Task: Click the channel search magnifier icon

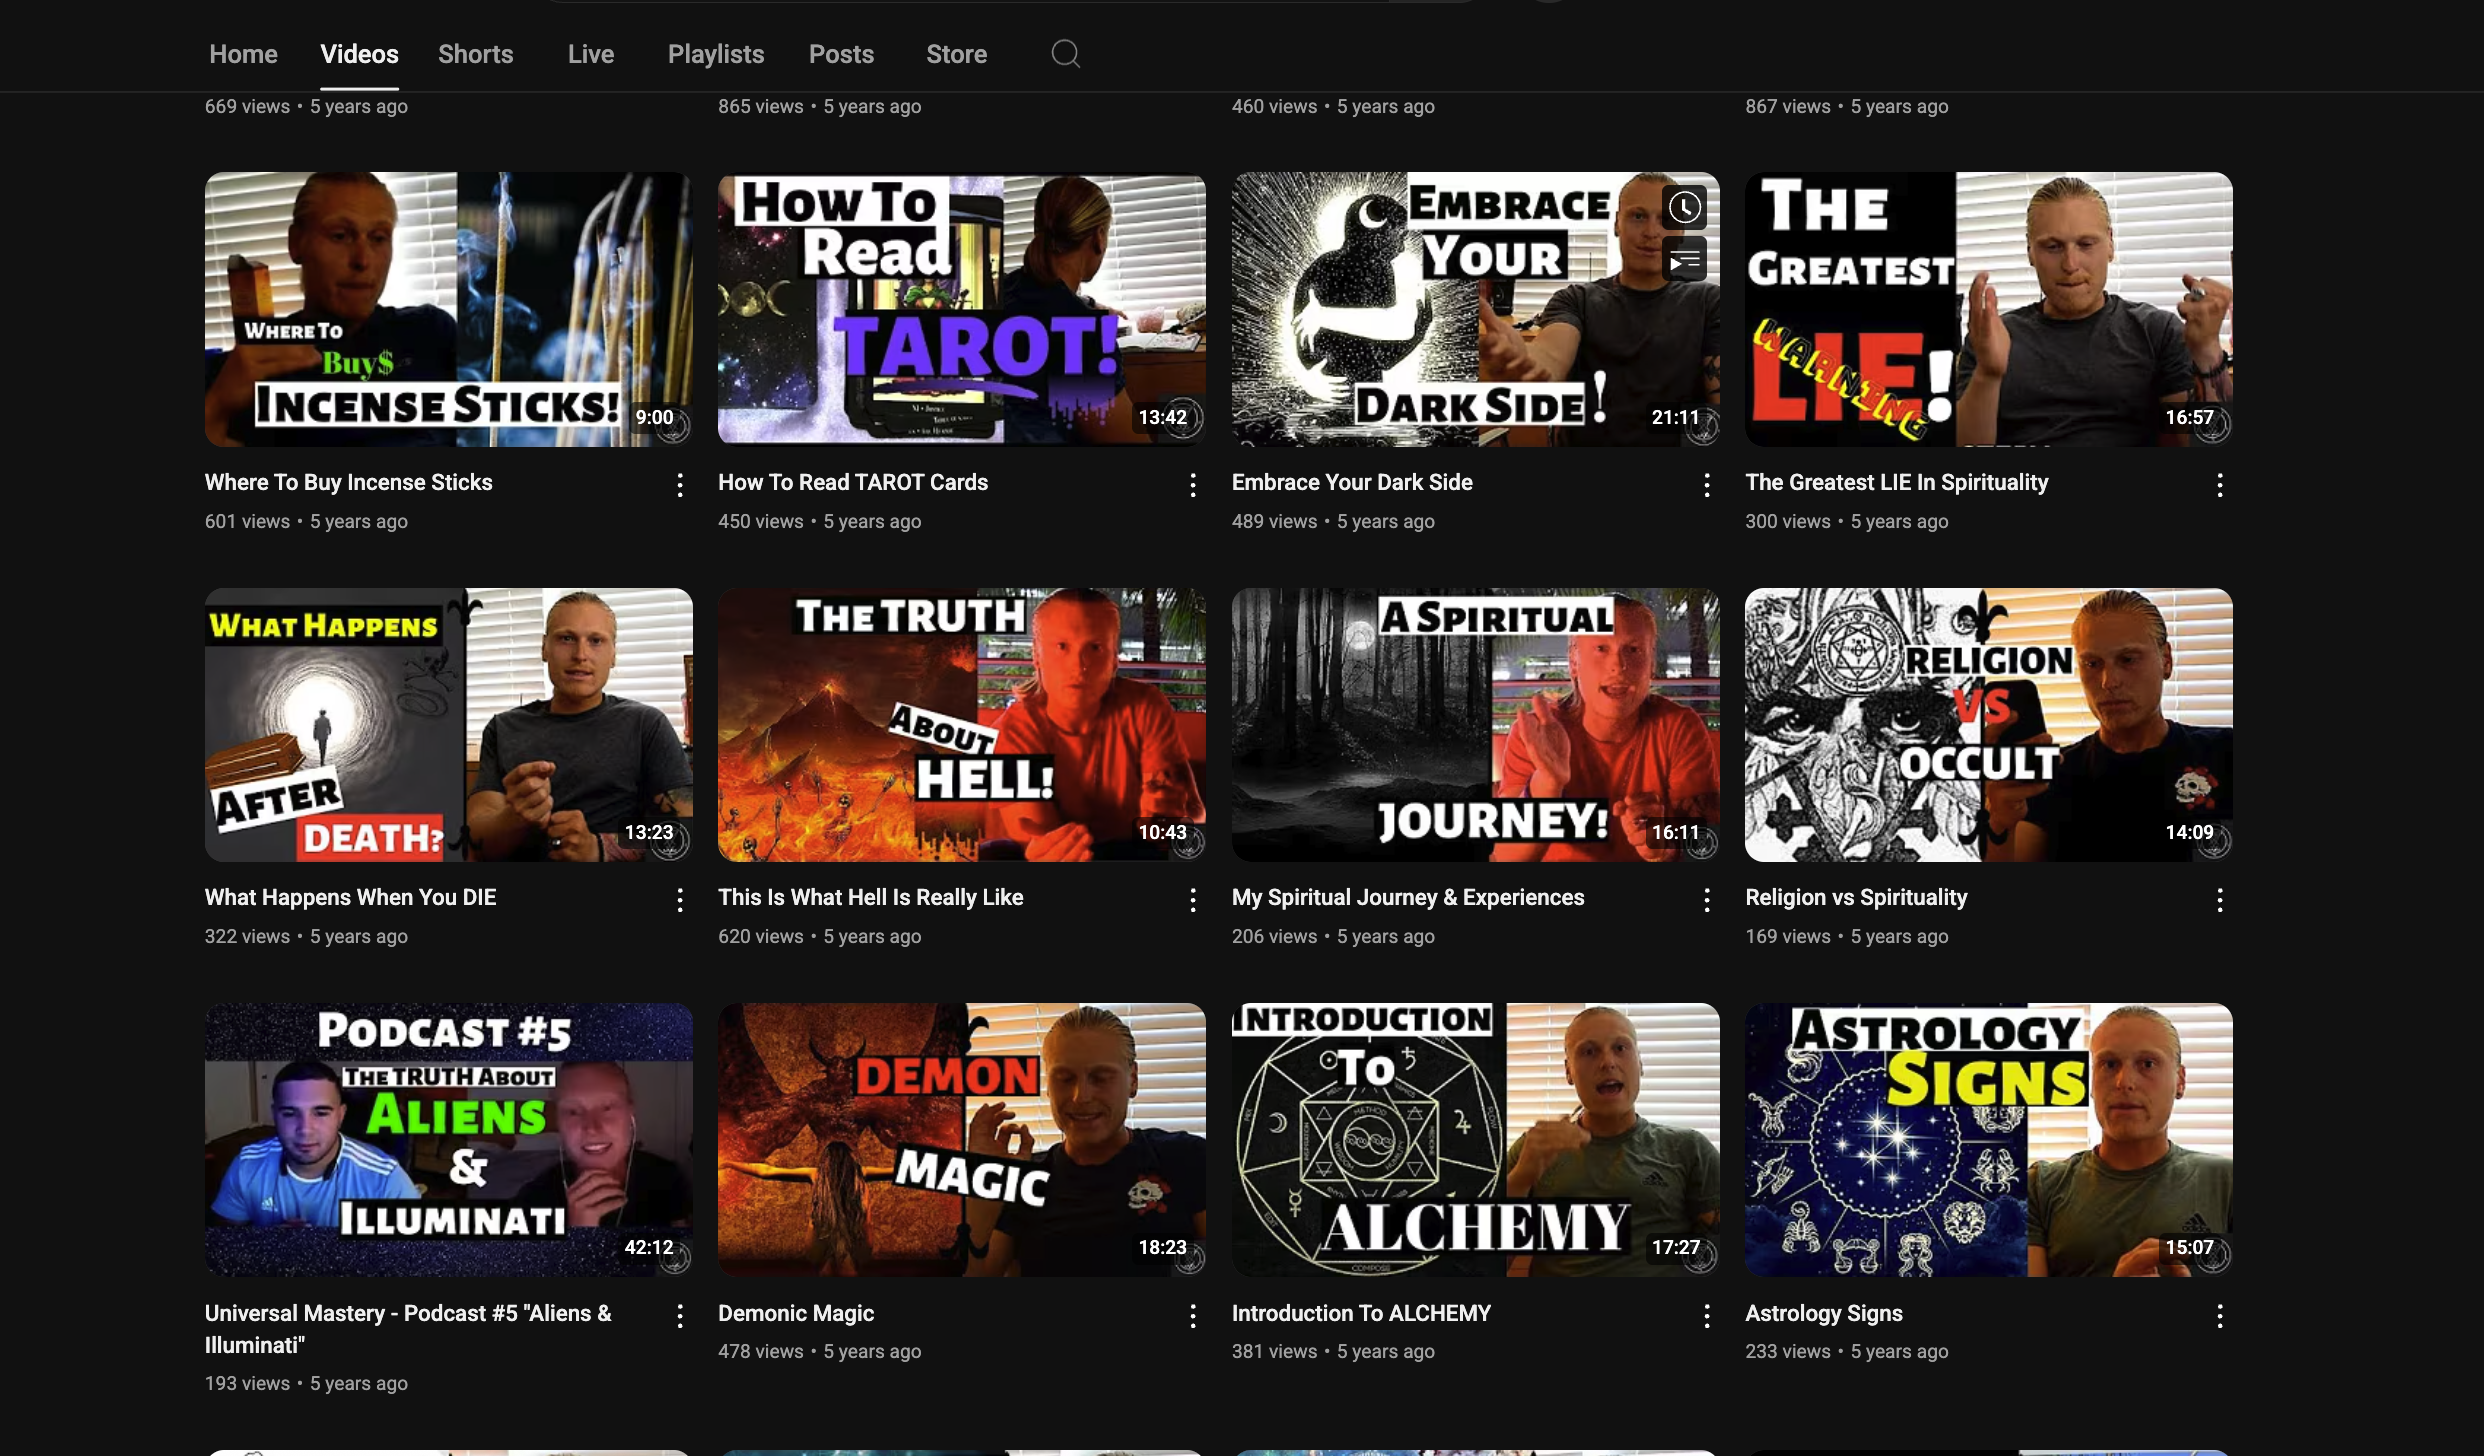Action: pyautogui.click(x=1065, y=54)
